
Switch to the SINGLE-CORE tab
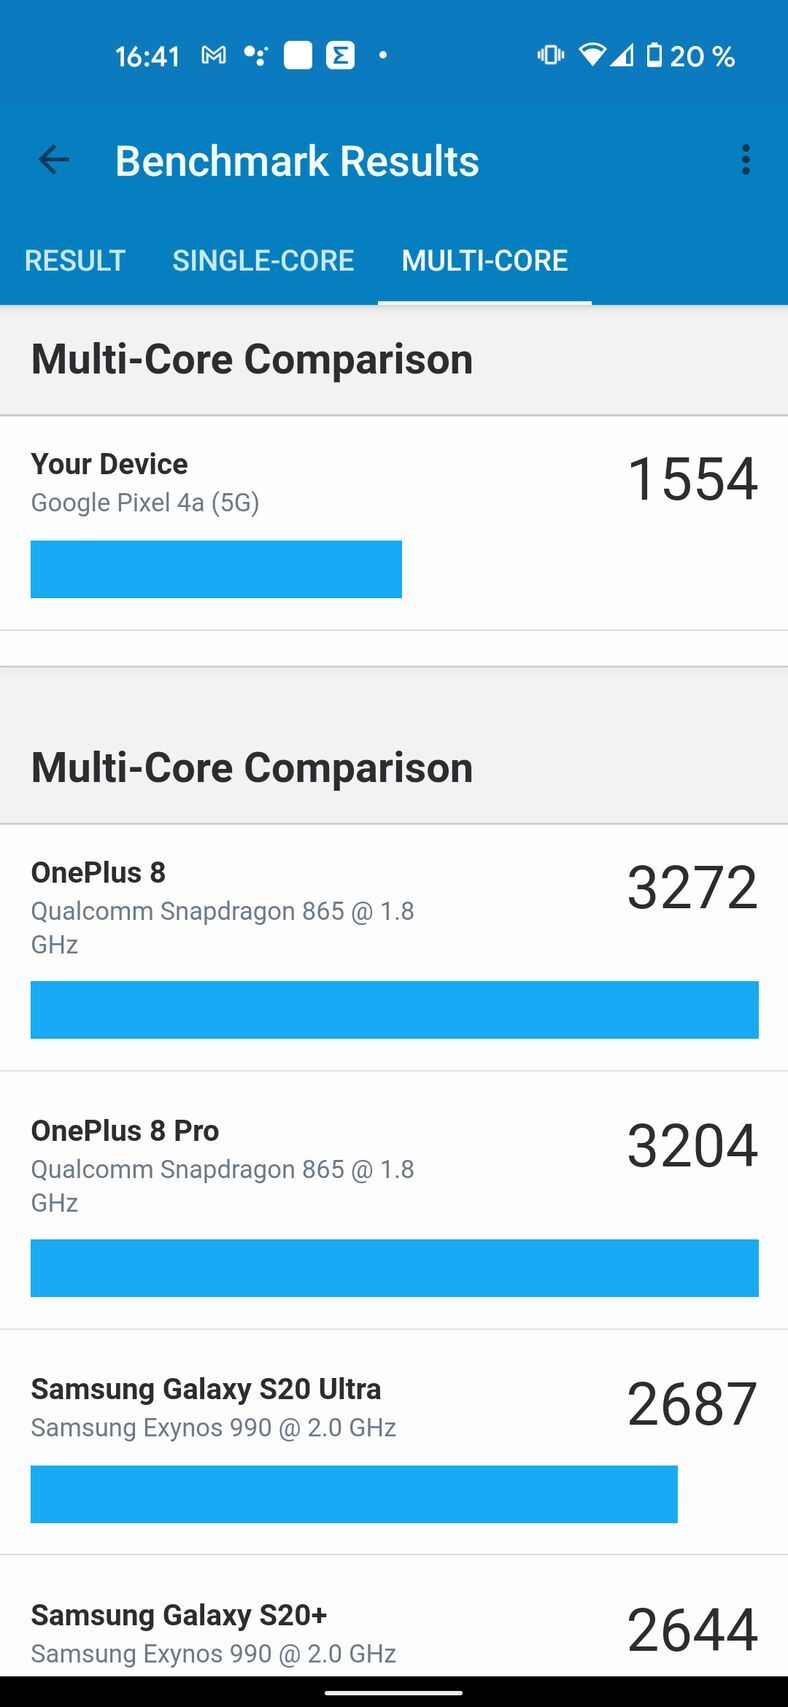(x=263, y=261)
